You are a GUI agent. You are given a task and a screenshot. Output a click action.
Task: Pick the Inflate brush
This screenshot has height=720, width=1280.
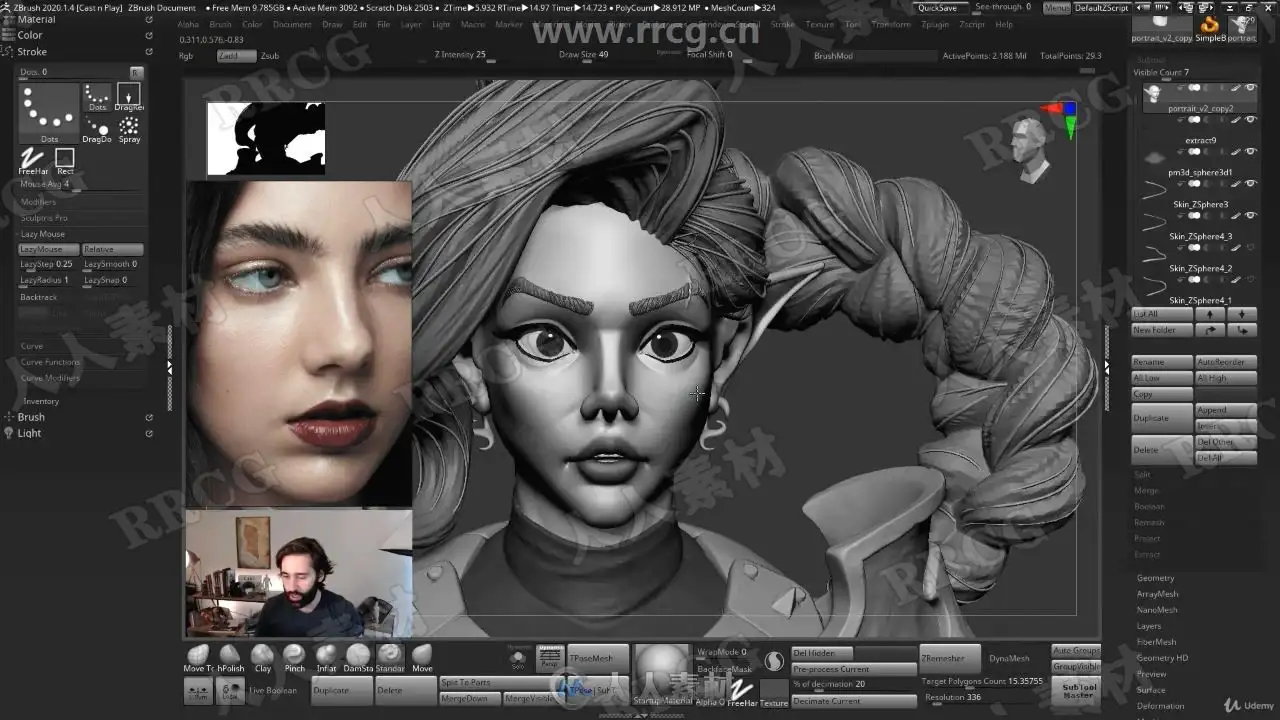326,658
